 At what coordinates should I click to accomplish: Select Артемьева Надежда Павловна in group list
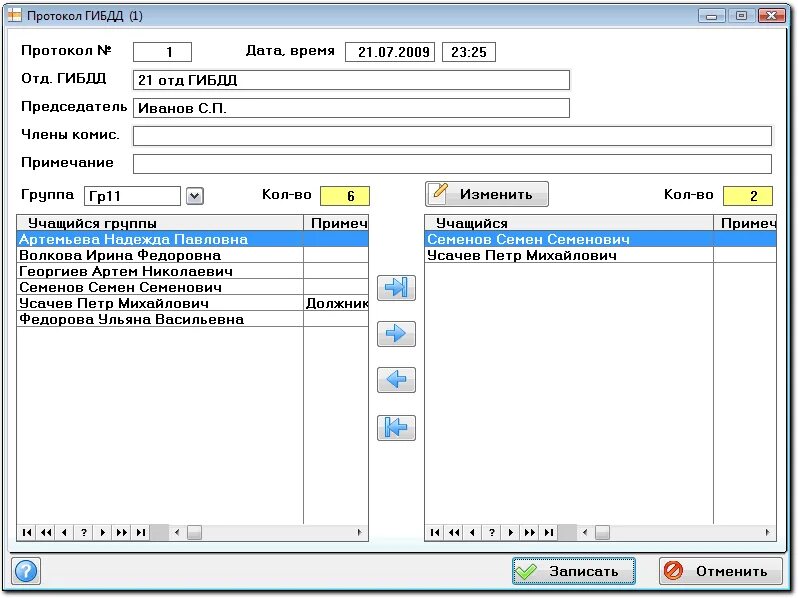pyautogui.click(x=193, y=239)
